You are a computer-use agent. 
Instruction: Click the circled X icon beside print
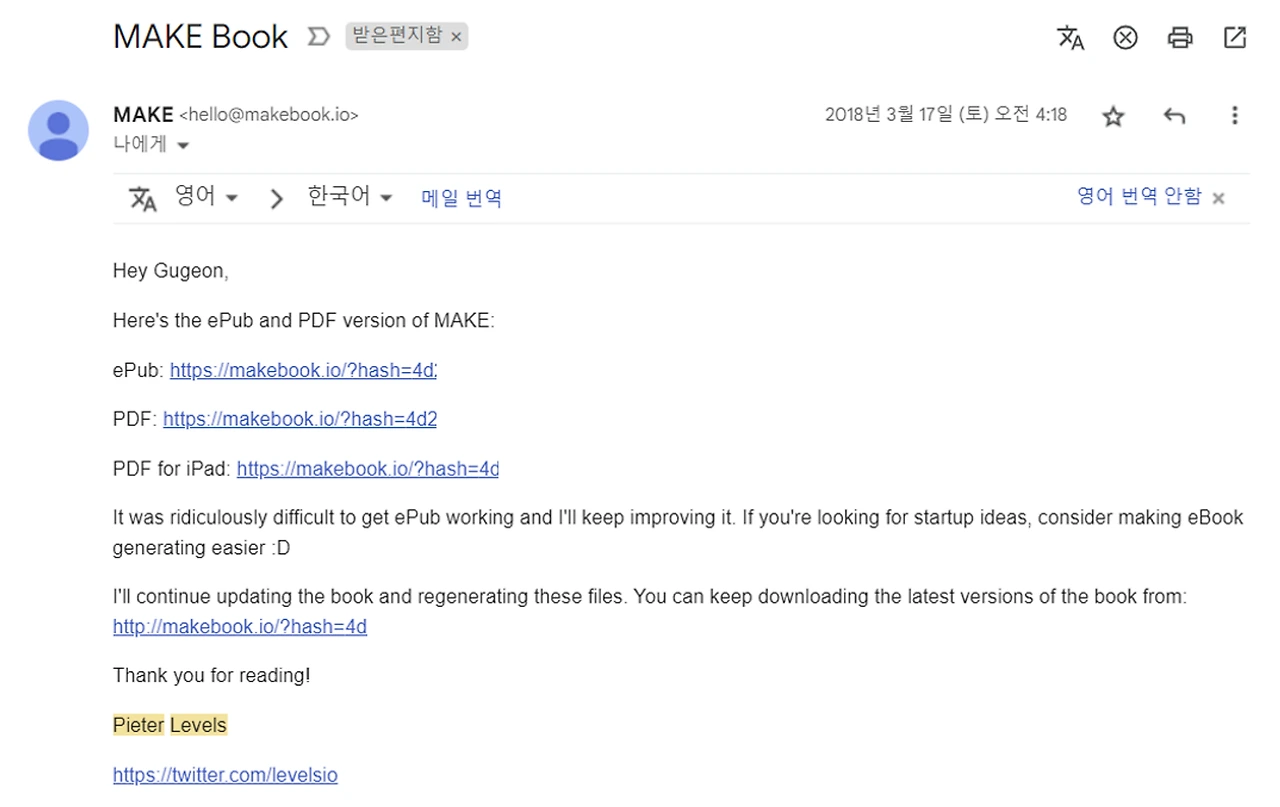coord(1126,38)
